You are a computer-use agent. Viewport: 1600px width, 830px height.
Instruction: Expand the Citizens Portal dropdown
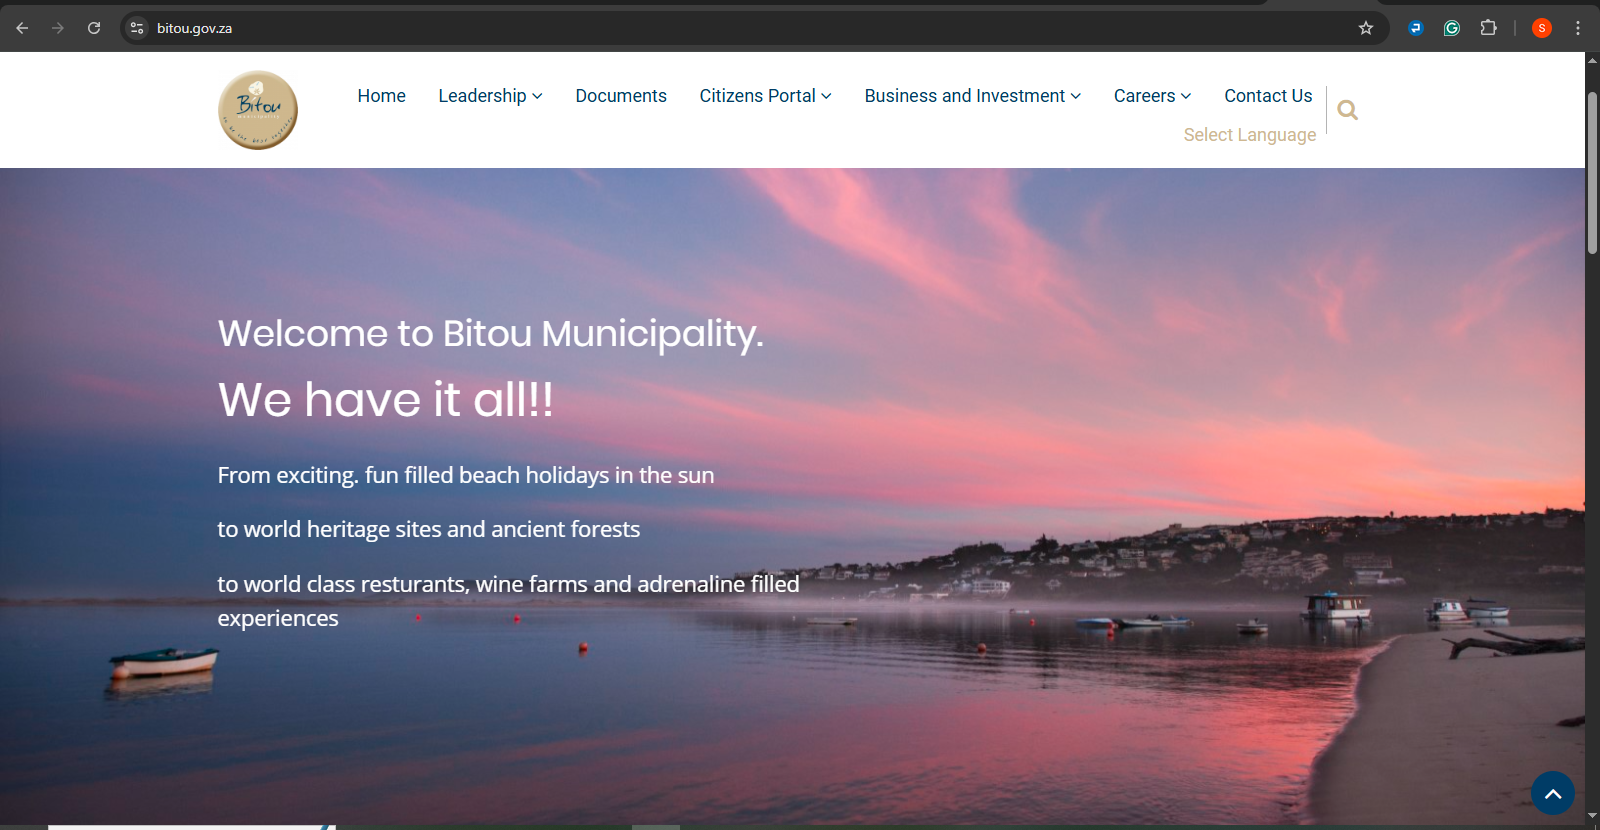(x=765, y=96)
